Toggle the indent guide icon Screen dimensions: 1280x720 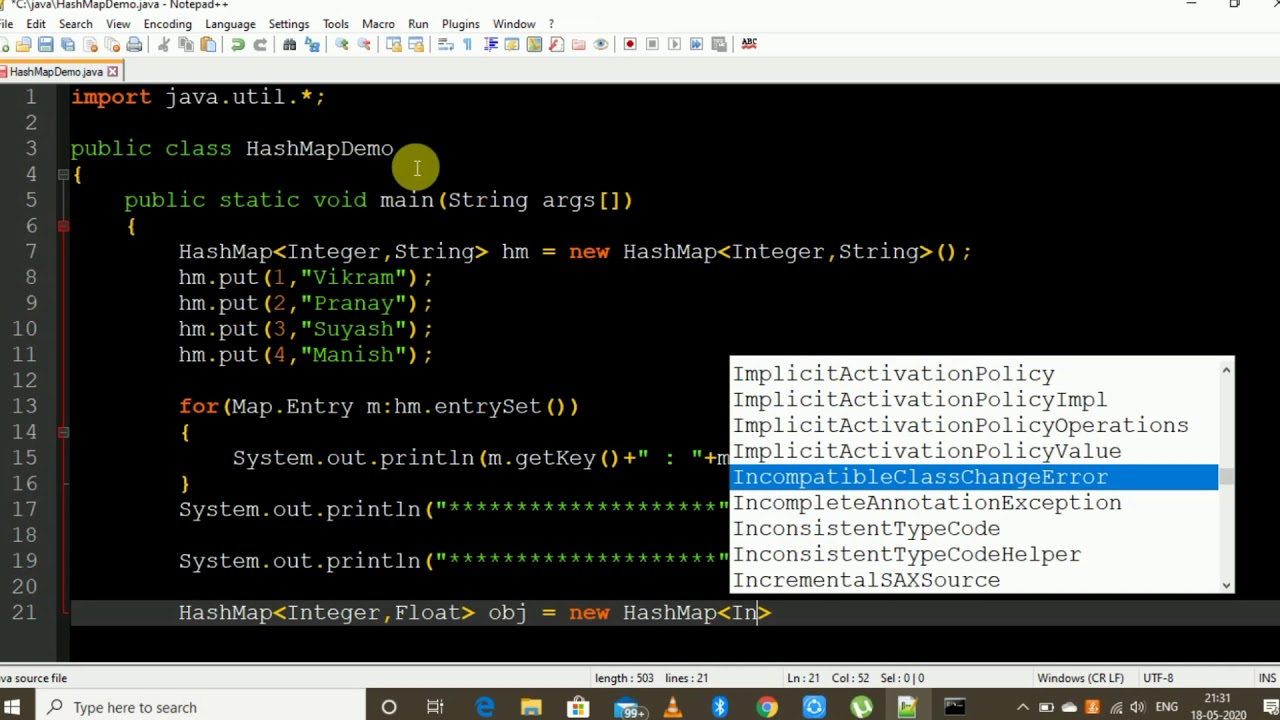pos(491,44)
